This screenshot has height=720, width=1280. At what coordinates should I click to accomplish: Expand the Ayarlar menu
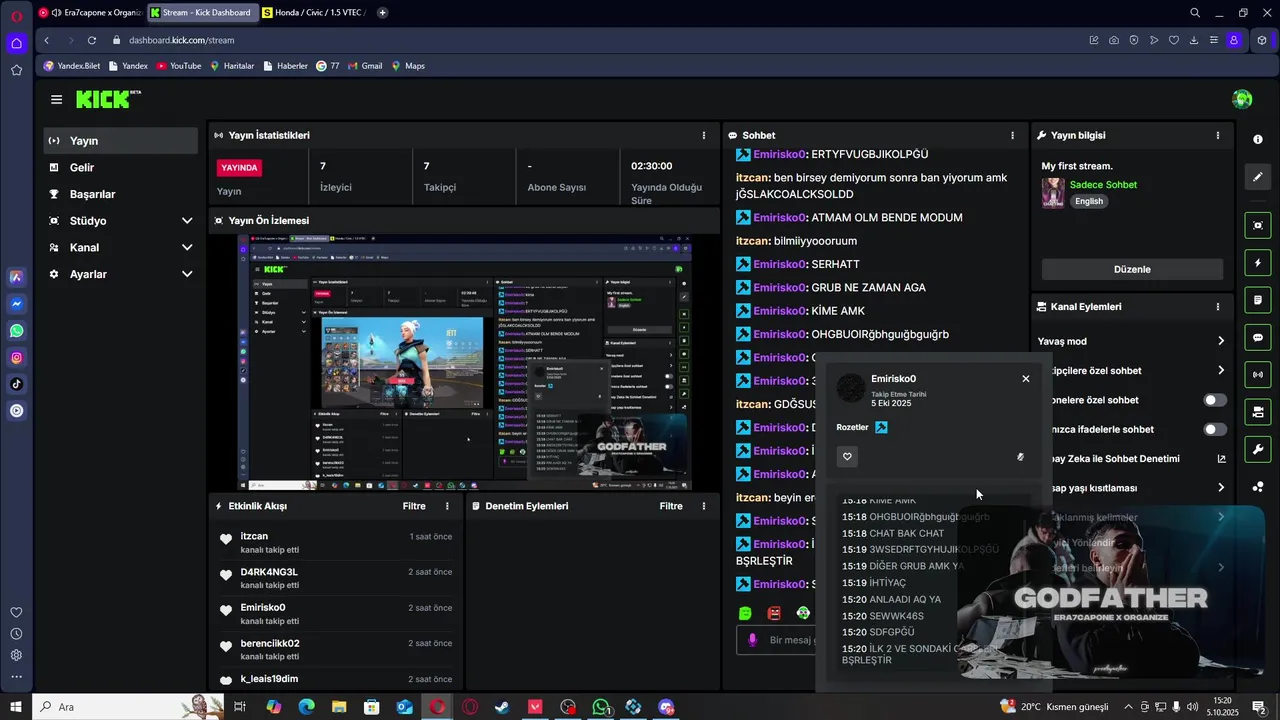tap(187, 274)
